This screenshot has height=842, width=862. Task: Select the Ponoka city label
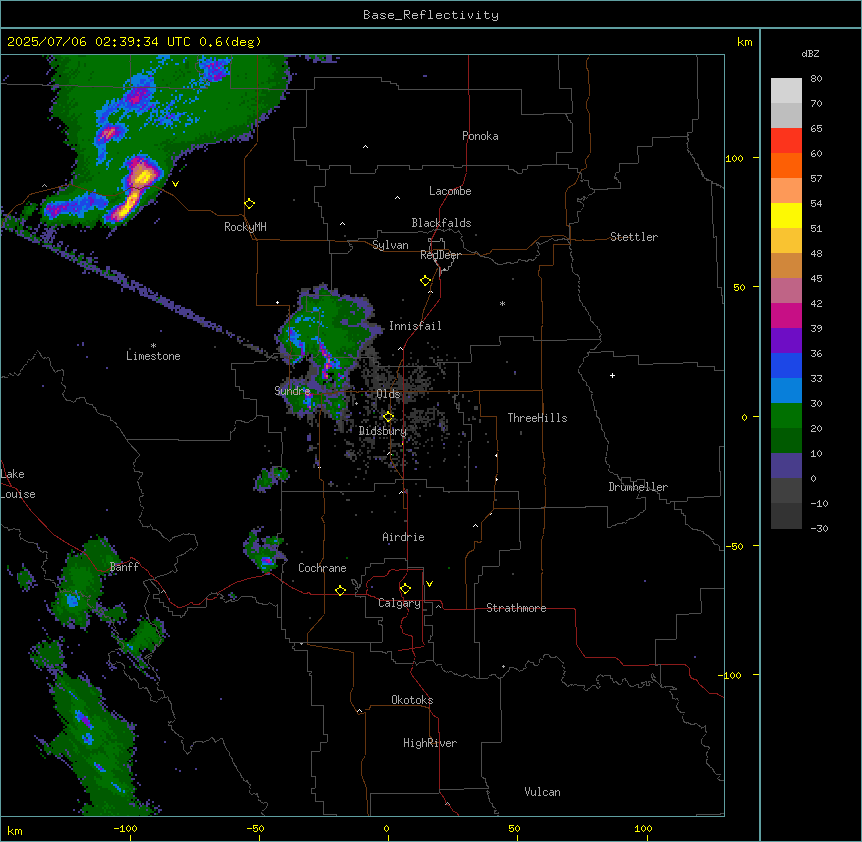[480, 136]
